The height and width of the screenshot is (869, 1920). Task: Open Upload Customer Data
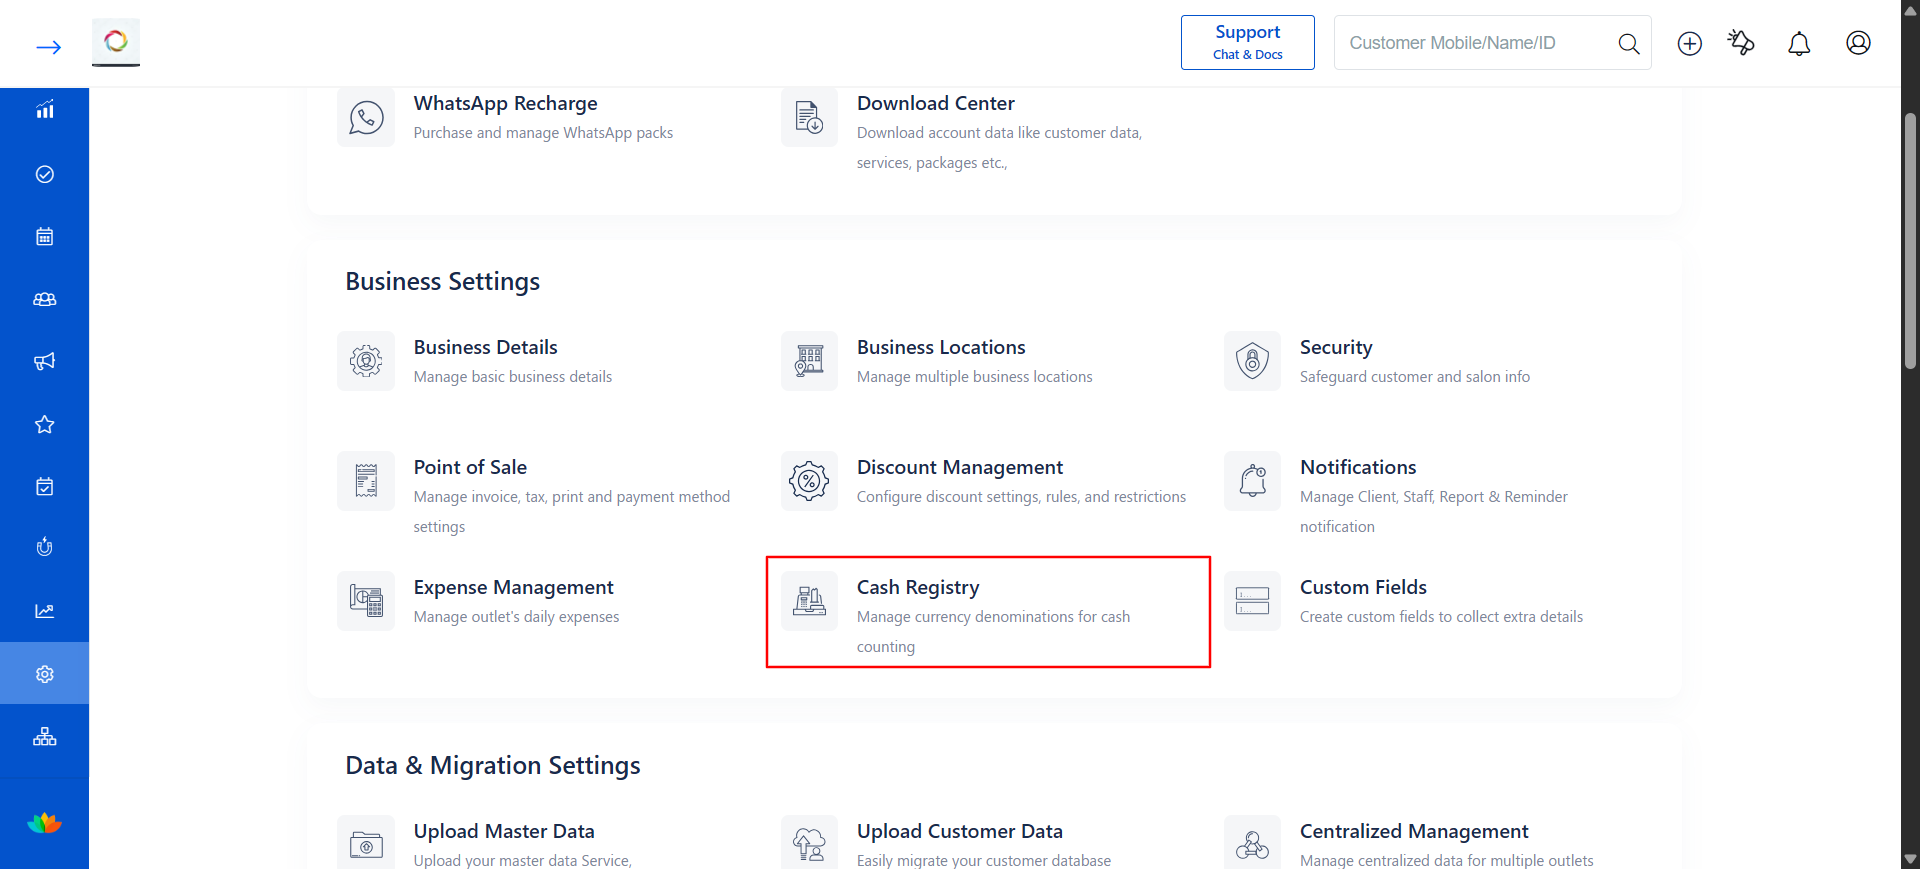pyautogui.click(x=960, y=831)
